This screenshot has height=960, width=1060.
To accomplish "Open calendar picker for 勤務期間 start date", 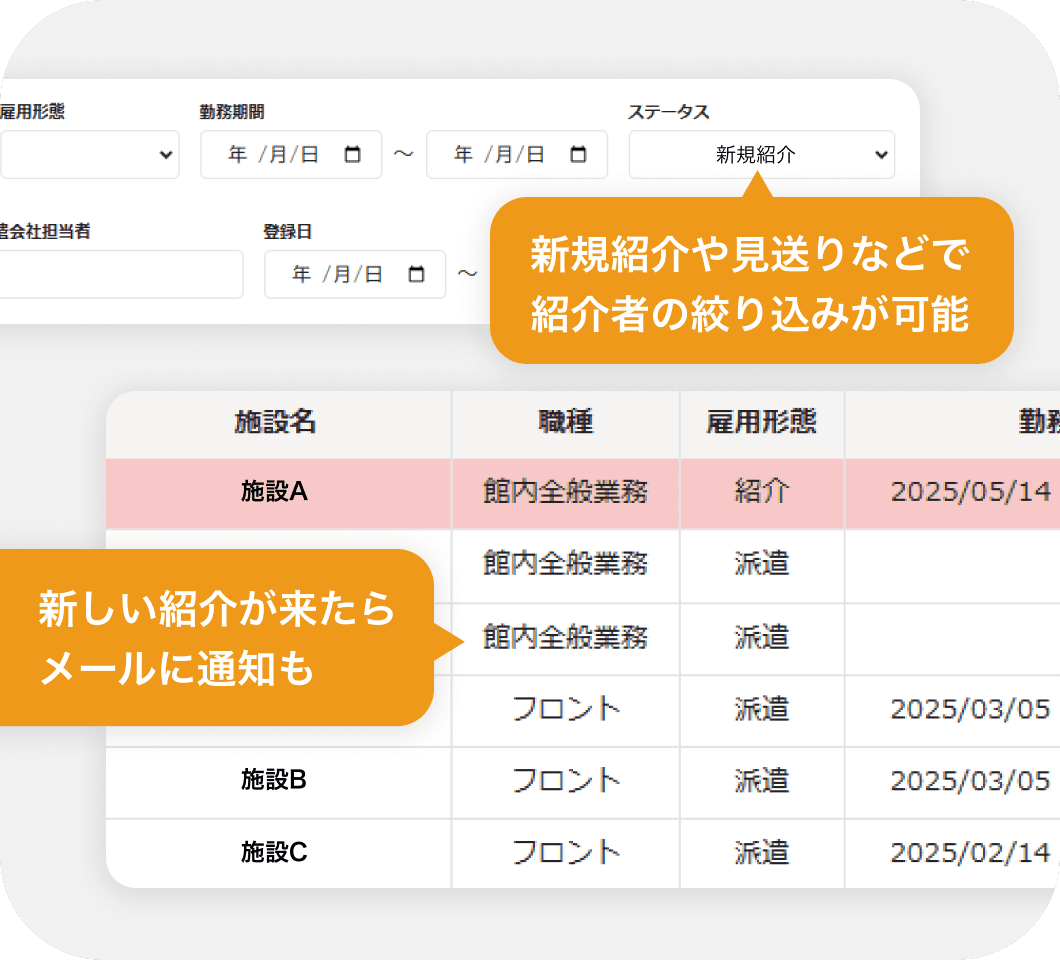I will [353, 155].
